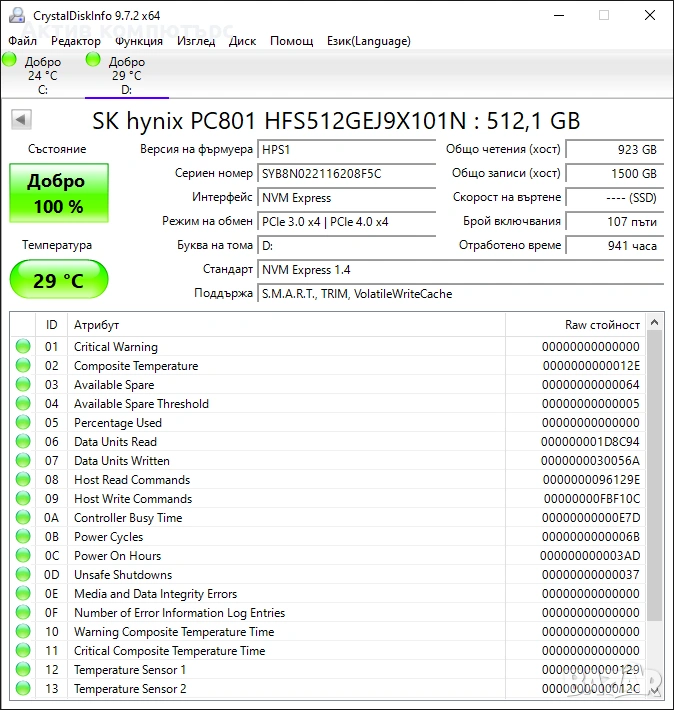The height and width of the screenshot is (710, 674).
Task: Open the Функция menu
Action: pos(139,41)
